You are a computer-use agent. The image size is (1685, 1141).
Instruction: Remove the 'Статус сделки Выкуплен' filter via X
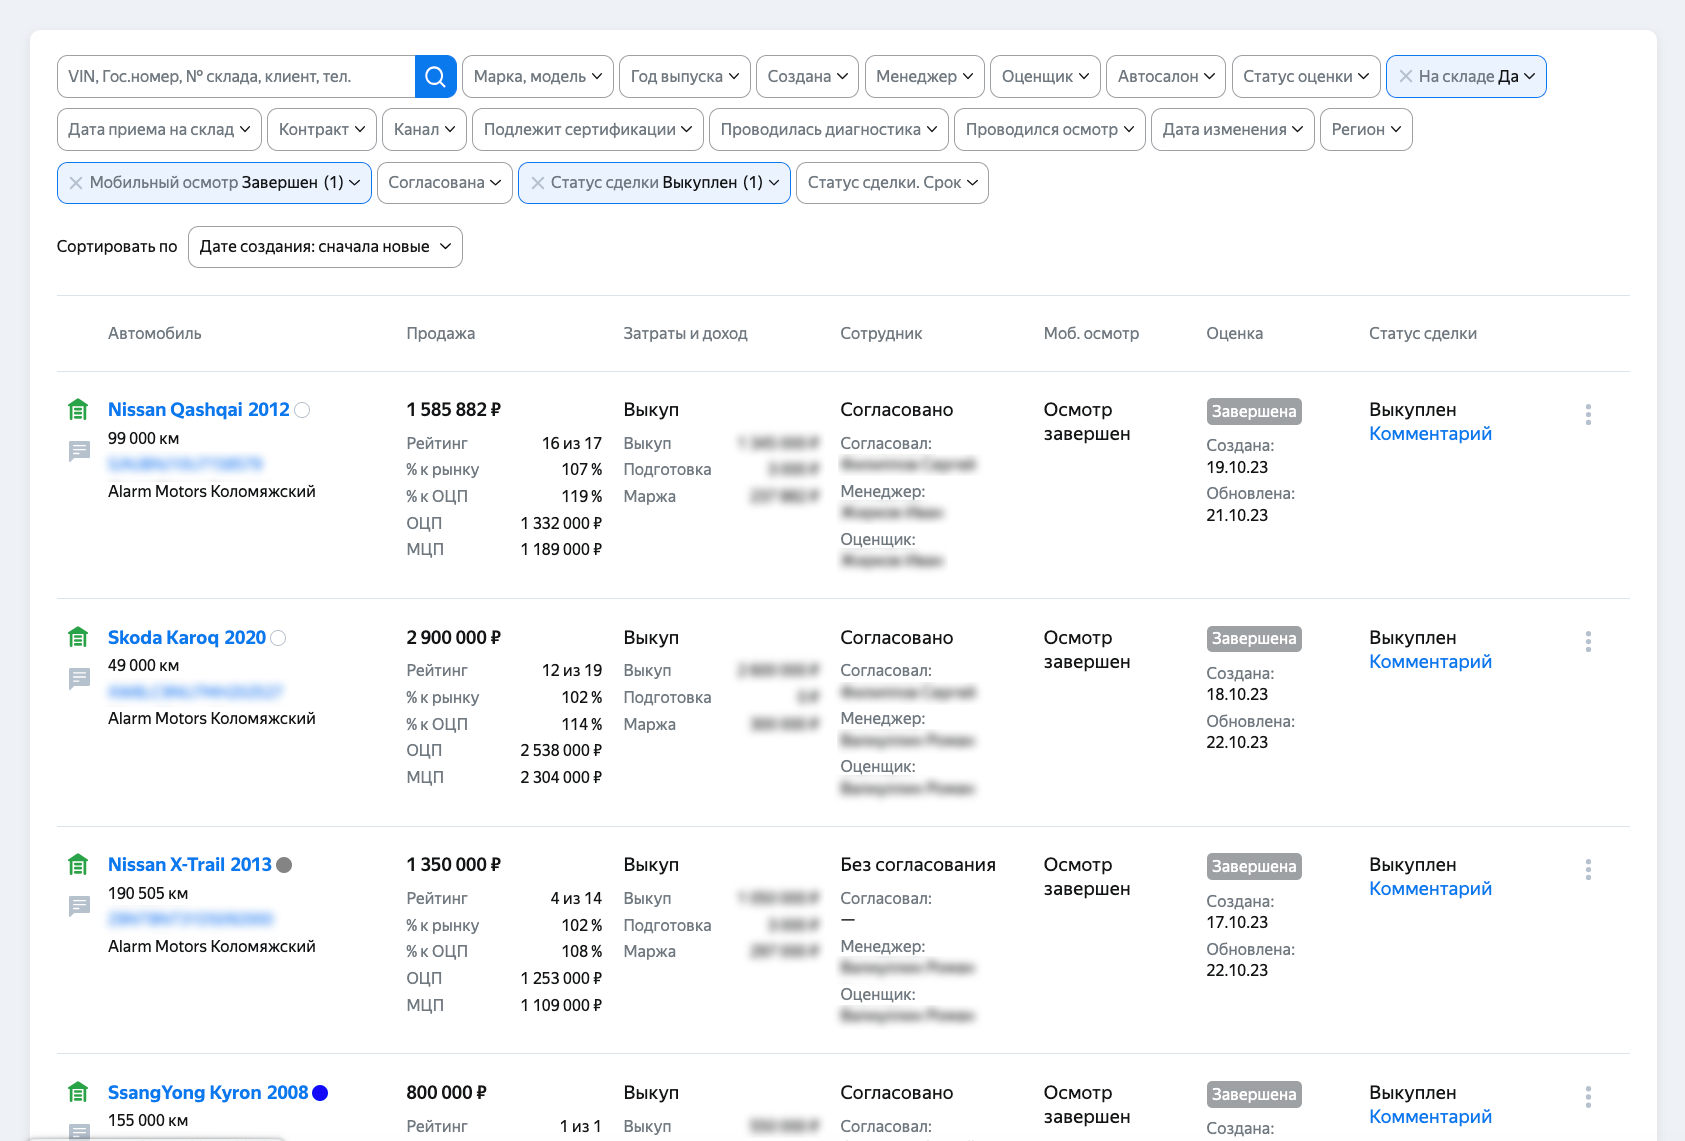(x=537, y=183)
